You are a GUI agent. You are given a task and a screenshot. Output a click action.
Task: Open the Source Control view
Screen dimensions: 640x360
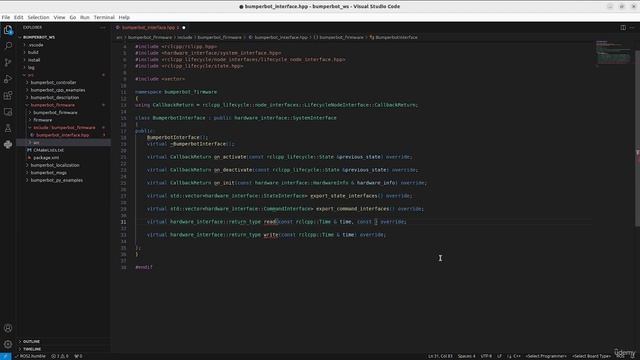(x=8, y=62)
